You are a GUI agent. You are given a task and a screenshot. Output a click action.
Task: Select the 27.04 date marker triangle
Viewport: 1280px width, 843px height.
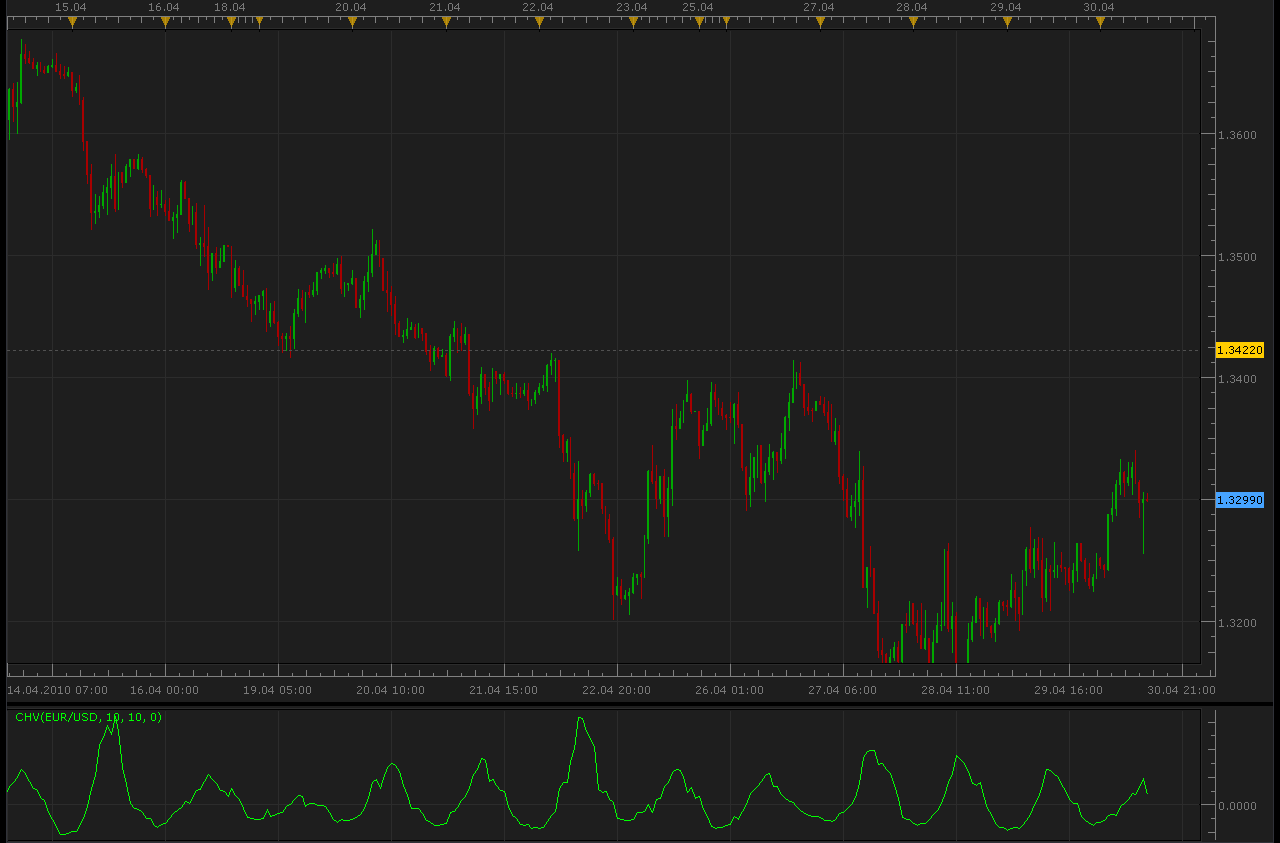coord(820,21)
